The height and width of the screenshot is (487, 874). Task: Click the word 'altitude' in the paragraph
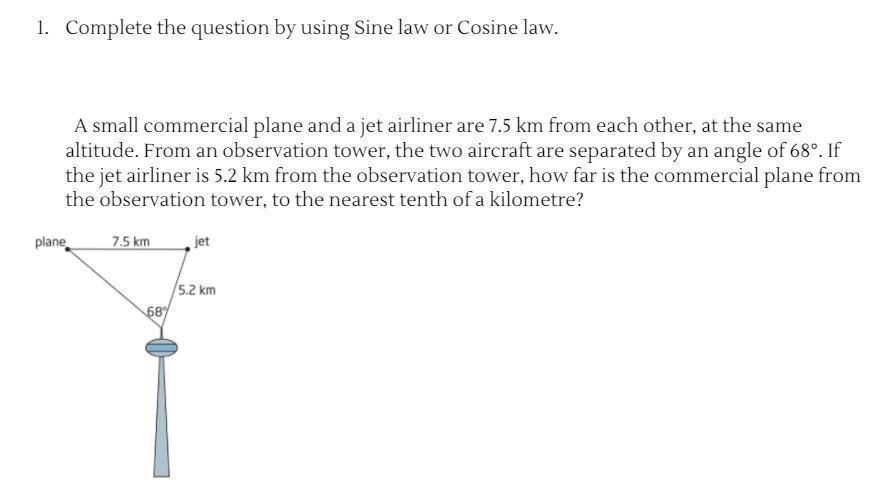click(x=99, y=150)
